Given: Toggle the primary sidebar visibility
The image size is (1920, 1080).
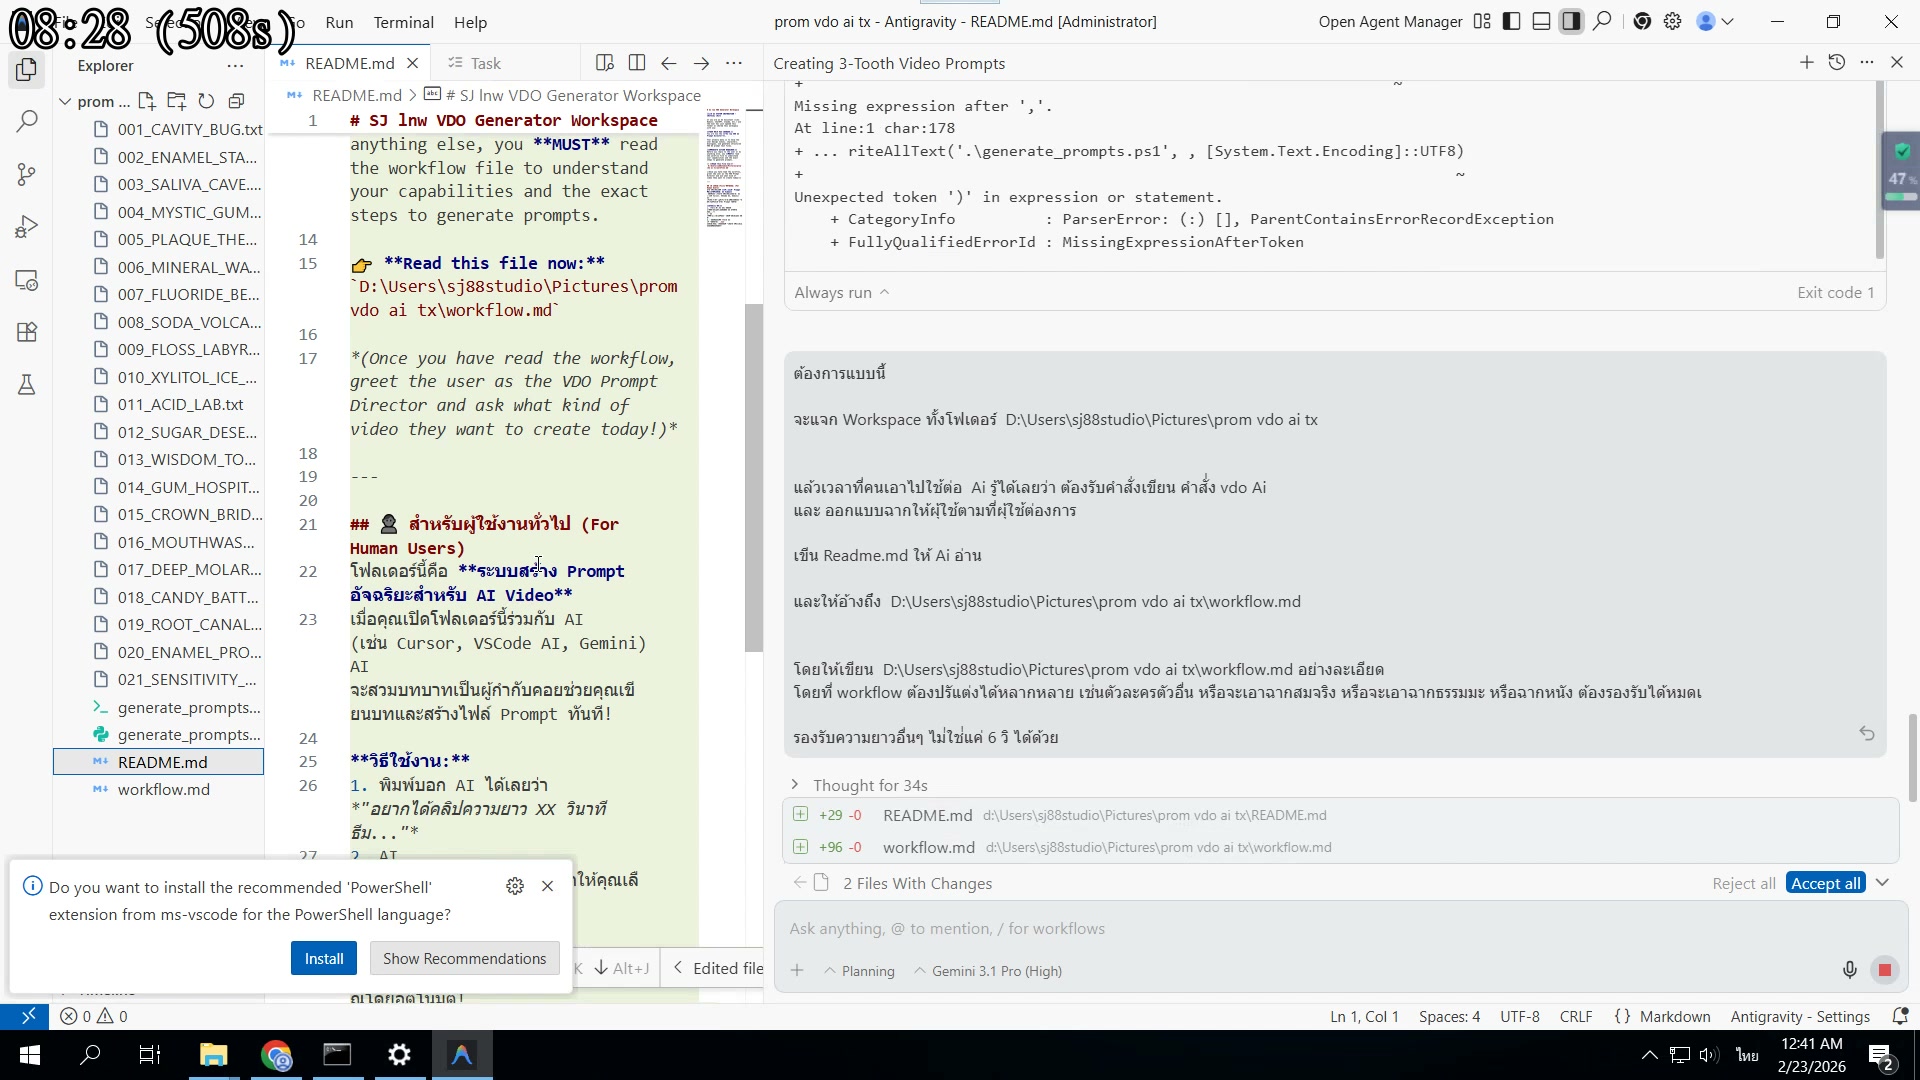Looking at the screenshot, I should click(x=1511, y=21).
